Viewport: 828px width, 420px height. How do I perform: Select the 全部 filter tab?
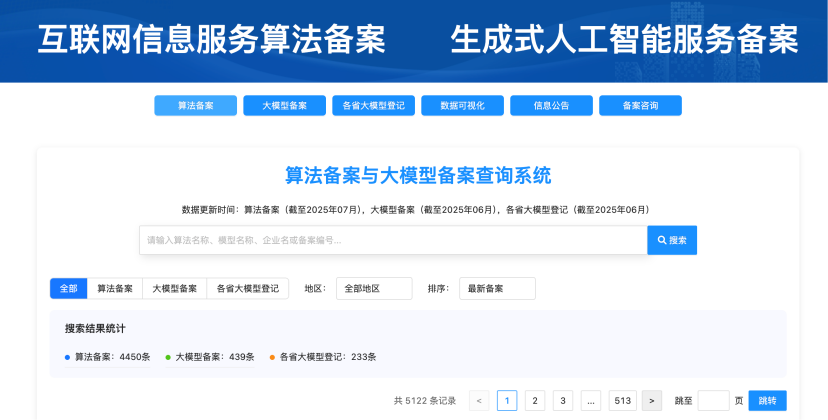pyautogui.click(x=69, y=289)
